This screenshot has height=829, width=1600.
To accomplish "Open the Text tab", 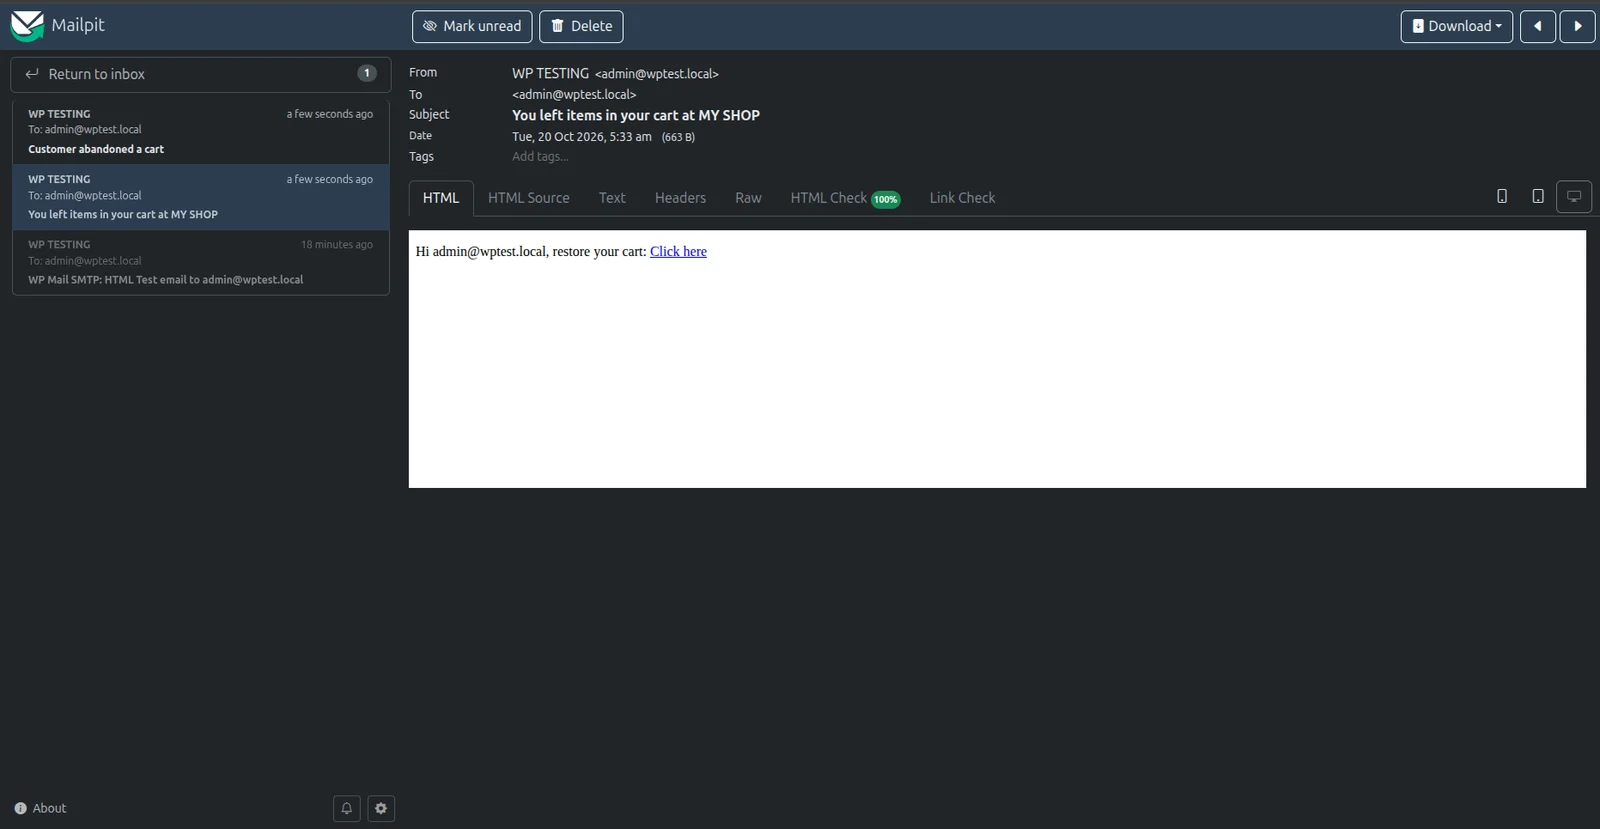I will click(x=612, y=198).
